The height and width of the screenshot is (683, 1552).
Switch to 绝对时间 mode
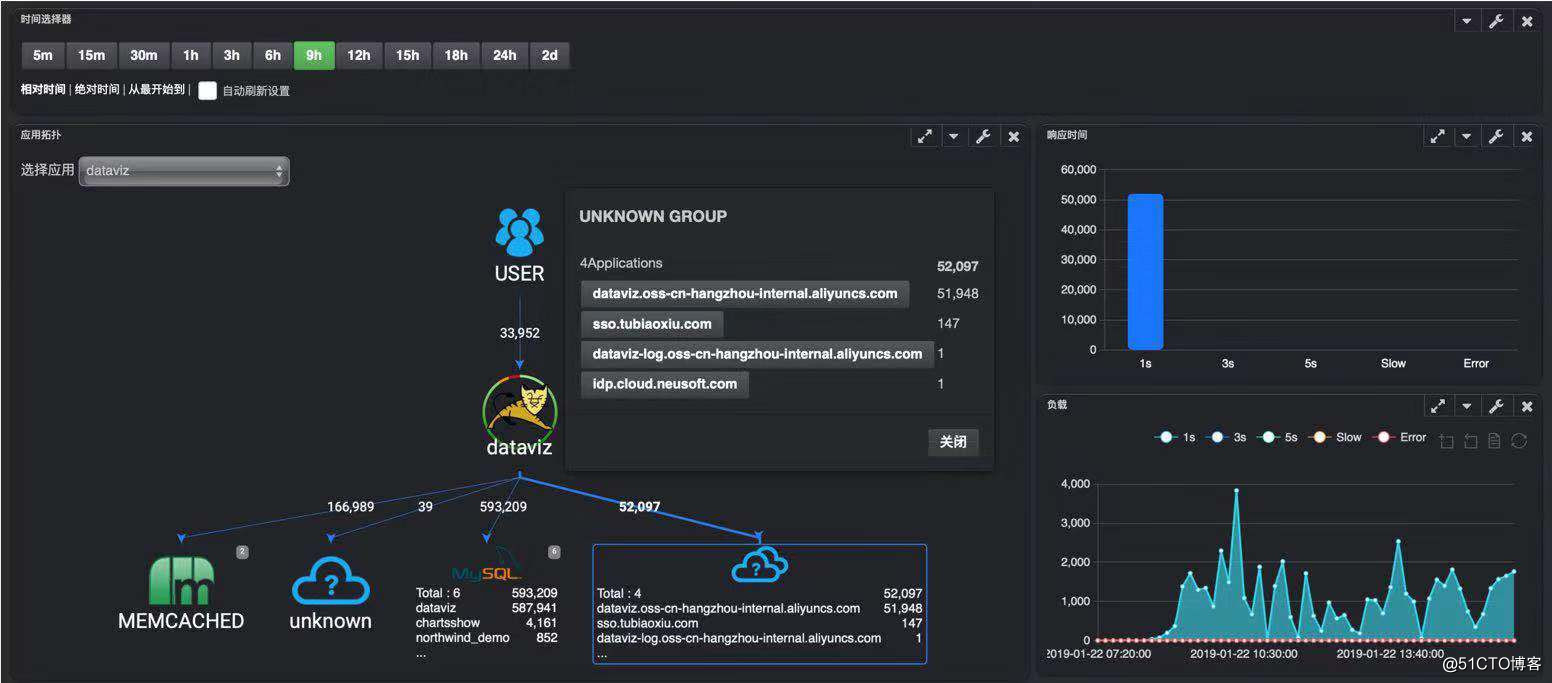[x=97, y=90]
